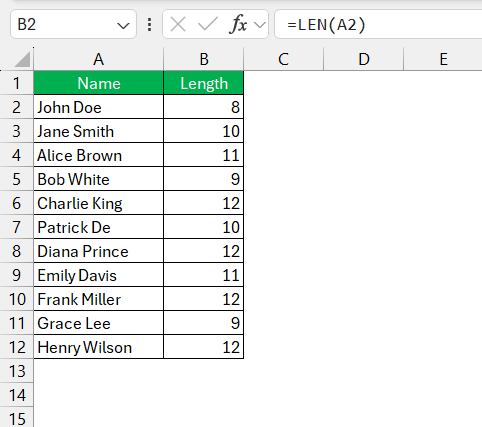Select the length cell next to Diana Prince
Viewport: 482px width, 427px height.
(204, 251)
